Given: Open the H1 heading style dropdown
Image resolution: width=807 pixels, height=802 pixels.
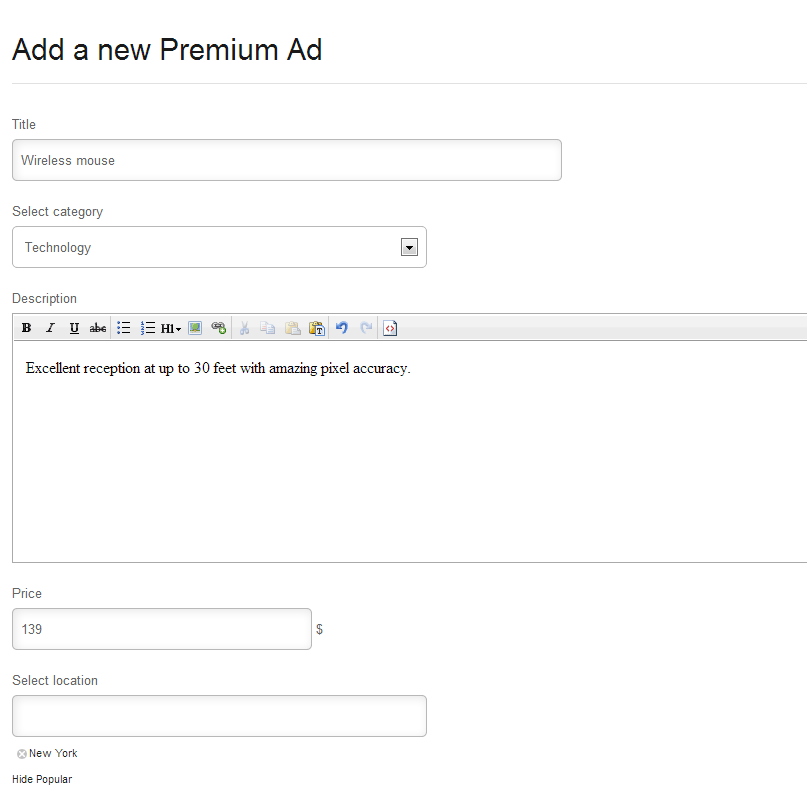Looking at the screenshot, I should point(171,328).
